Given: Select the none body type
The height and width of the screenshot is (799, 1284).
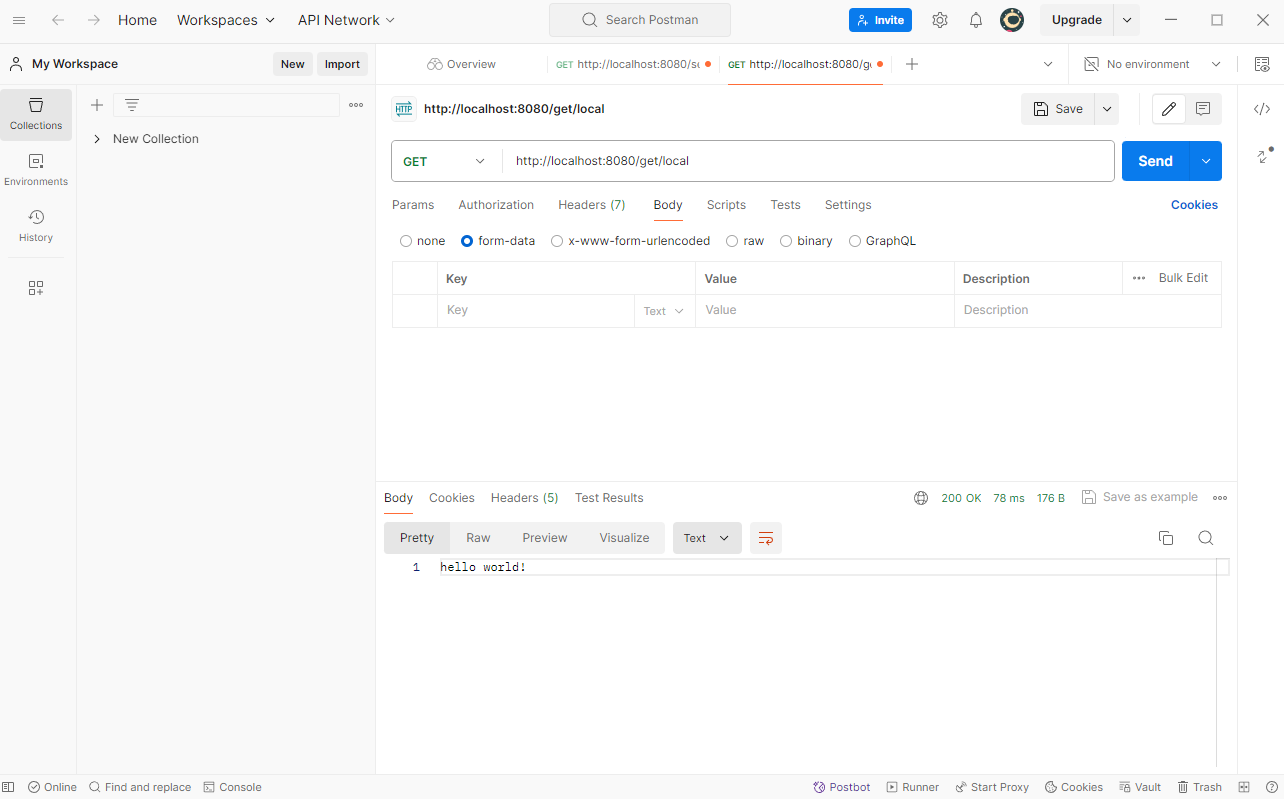Looking at the screenshot, I should 406,241.
